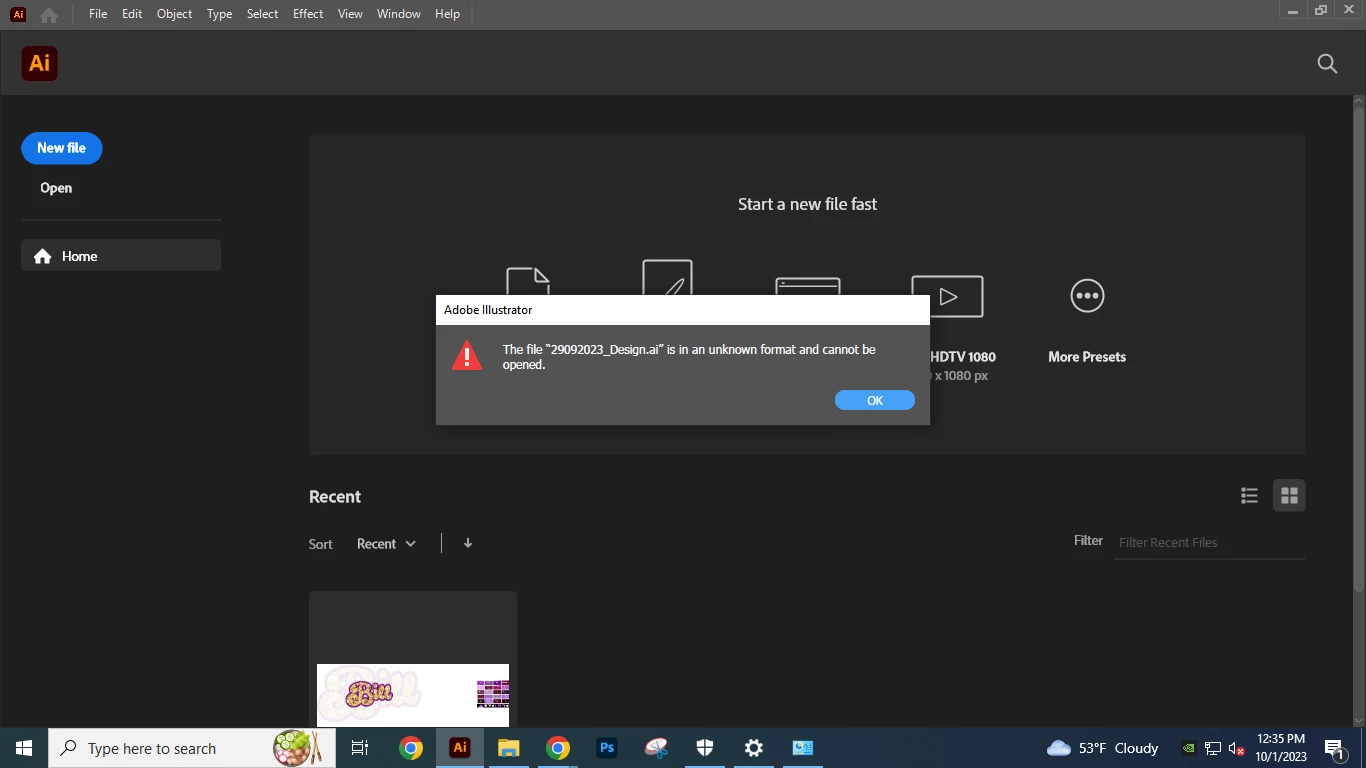Switch recent files to grid view
Image resolution: width=1366 pixels, height=768 pixels.
[x=1289, y=495]
